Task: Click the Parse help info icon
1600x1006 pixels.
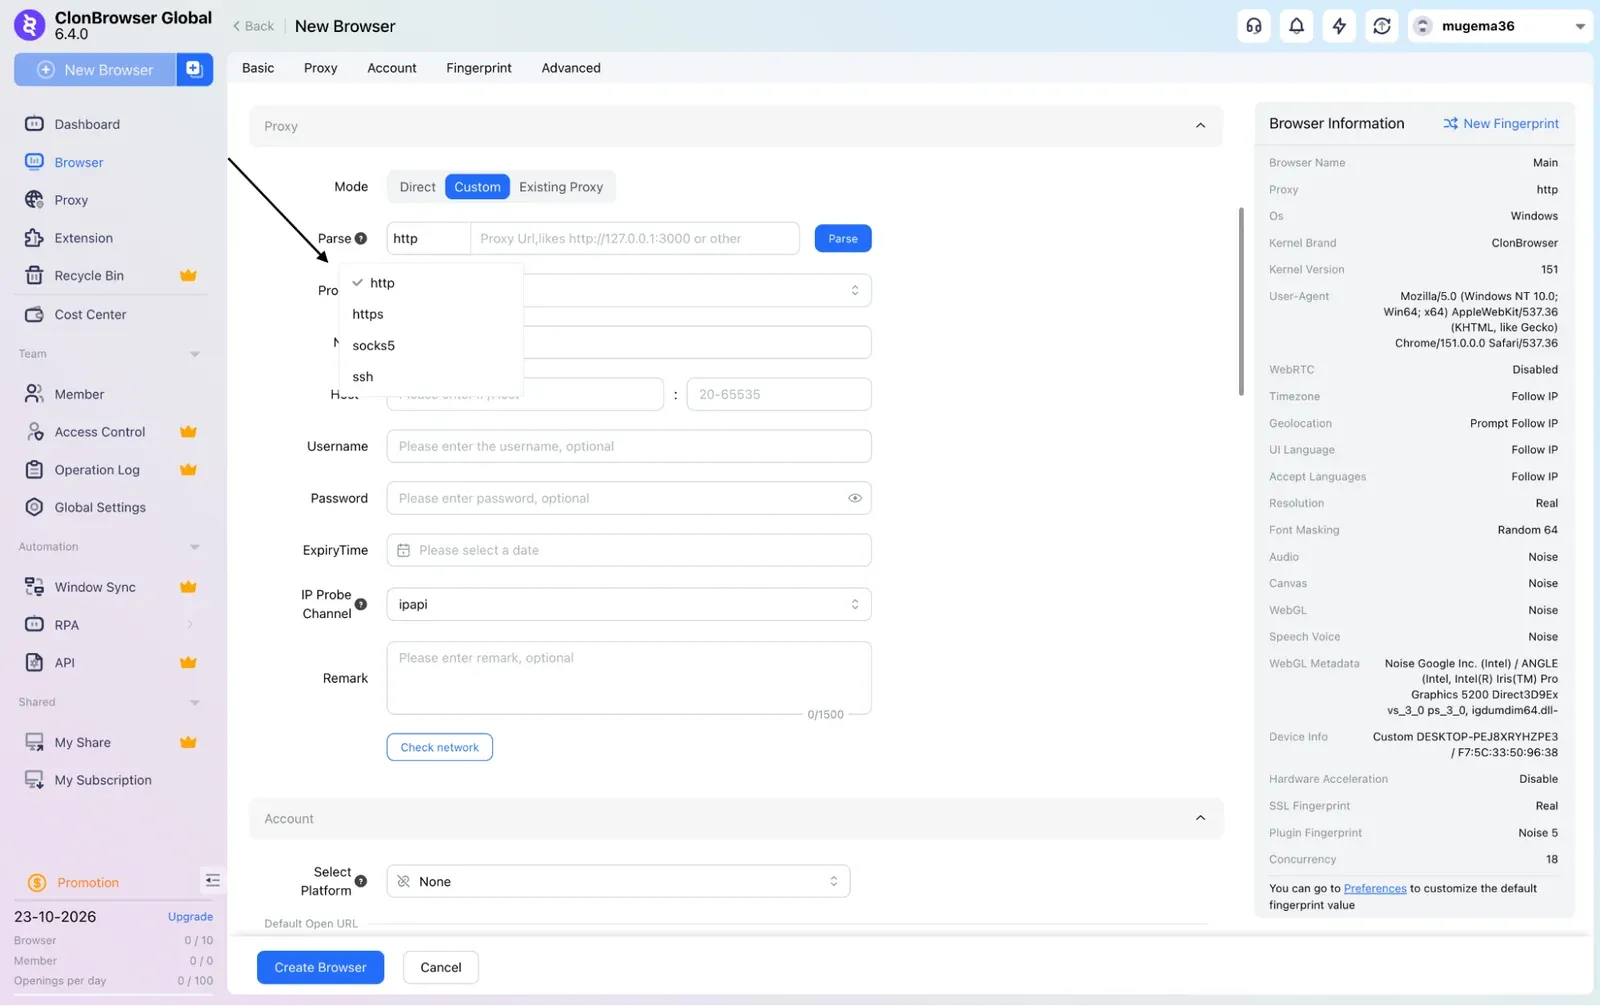Action: (361, 238)
